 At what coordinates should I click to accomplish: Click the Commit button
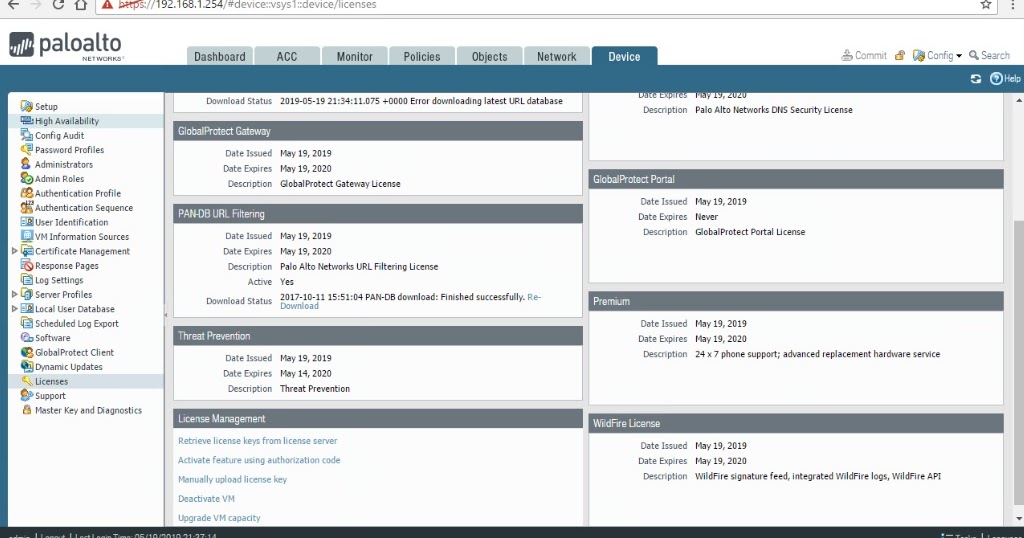(864, 55)
